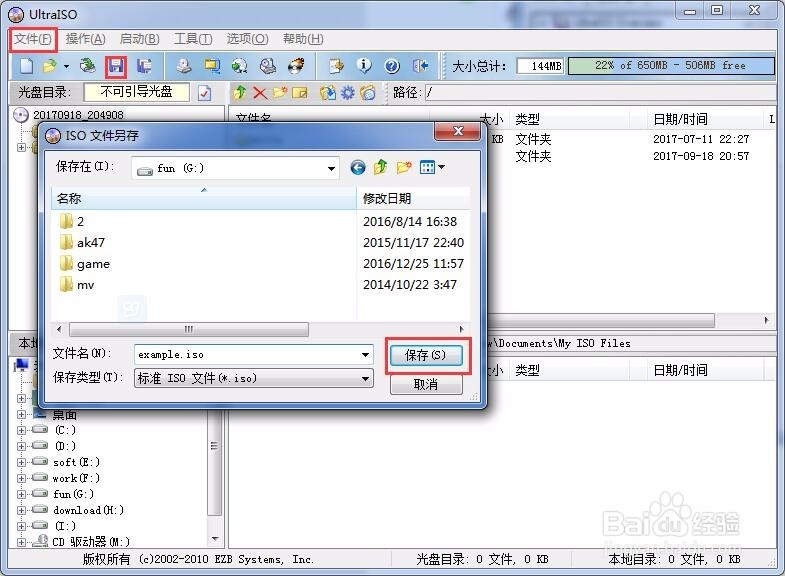Click the Open file folder toolbar icon
Image resolution: width=785 pixels, height=576 pixels.
pyautogui.click(x=50, y=66)
